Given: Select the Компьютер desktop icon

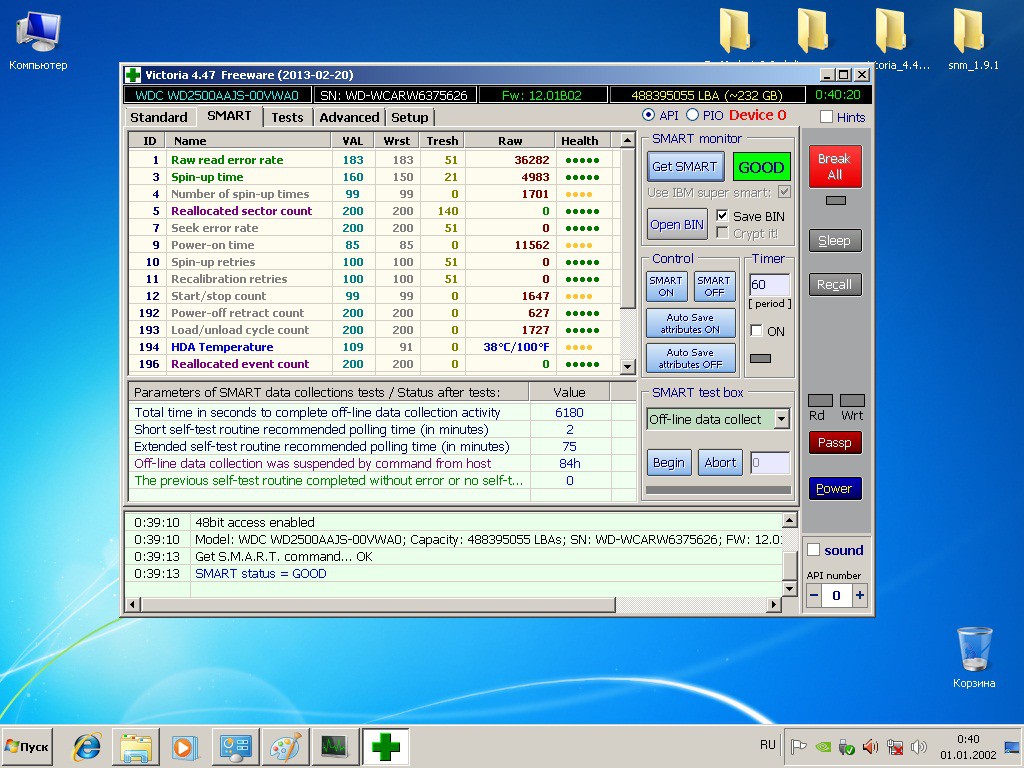Looking at the screenshot, I should point(38,40).
